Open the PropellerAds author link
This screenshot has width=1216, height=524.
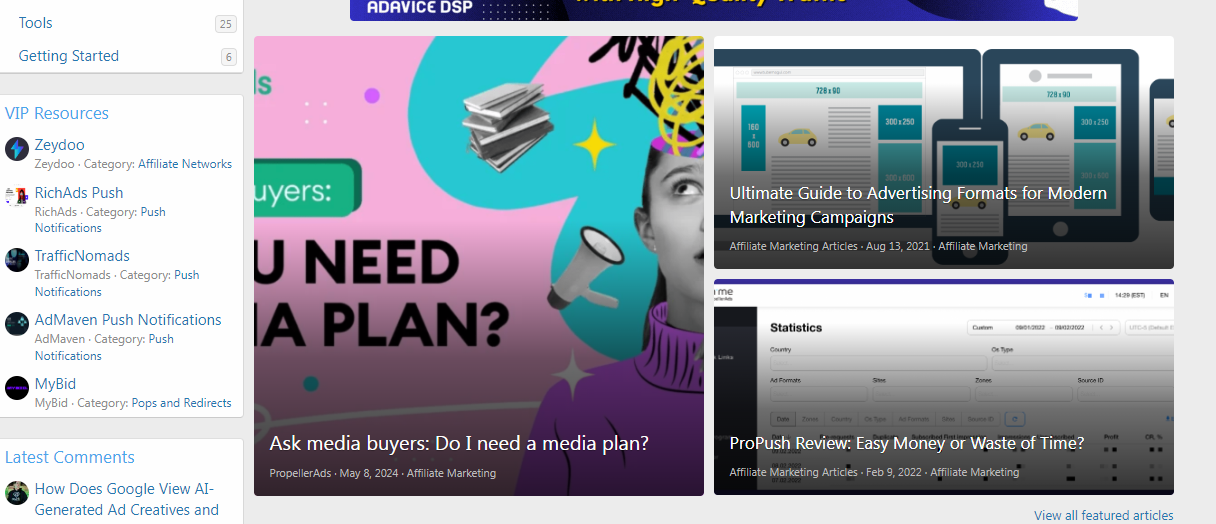coord(301,473)
